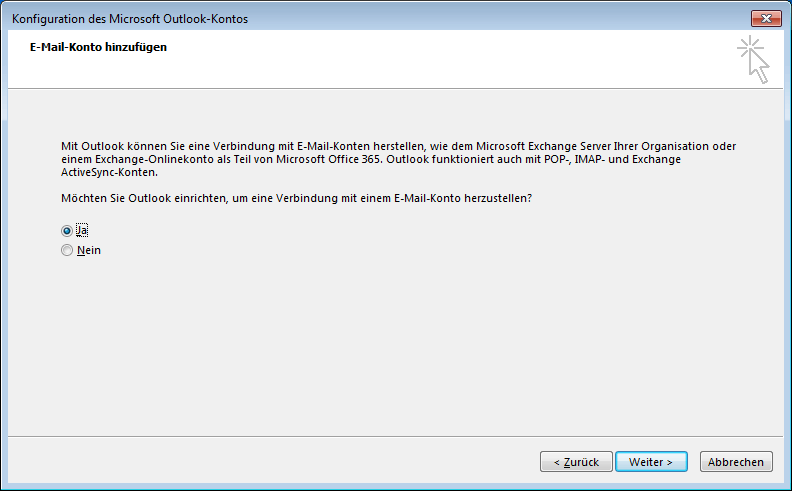The height and width of the screenshot is (491, 792).
Task: Select the "Ja" radio button circle
Action: (67, 231)
